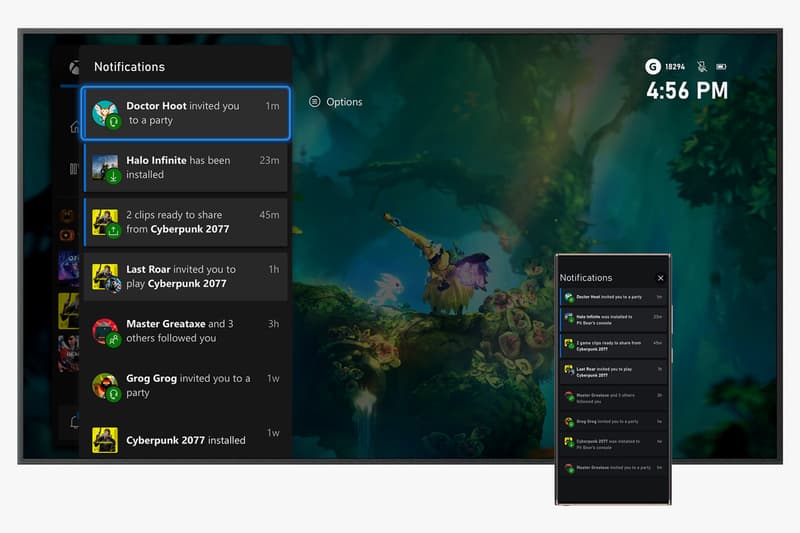Click the notification bell icon in guide

[x=74, y=423]
